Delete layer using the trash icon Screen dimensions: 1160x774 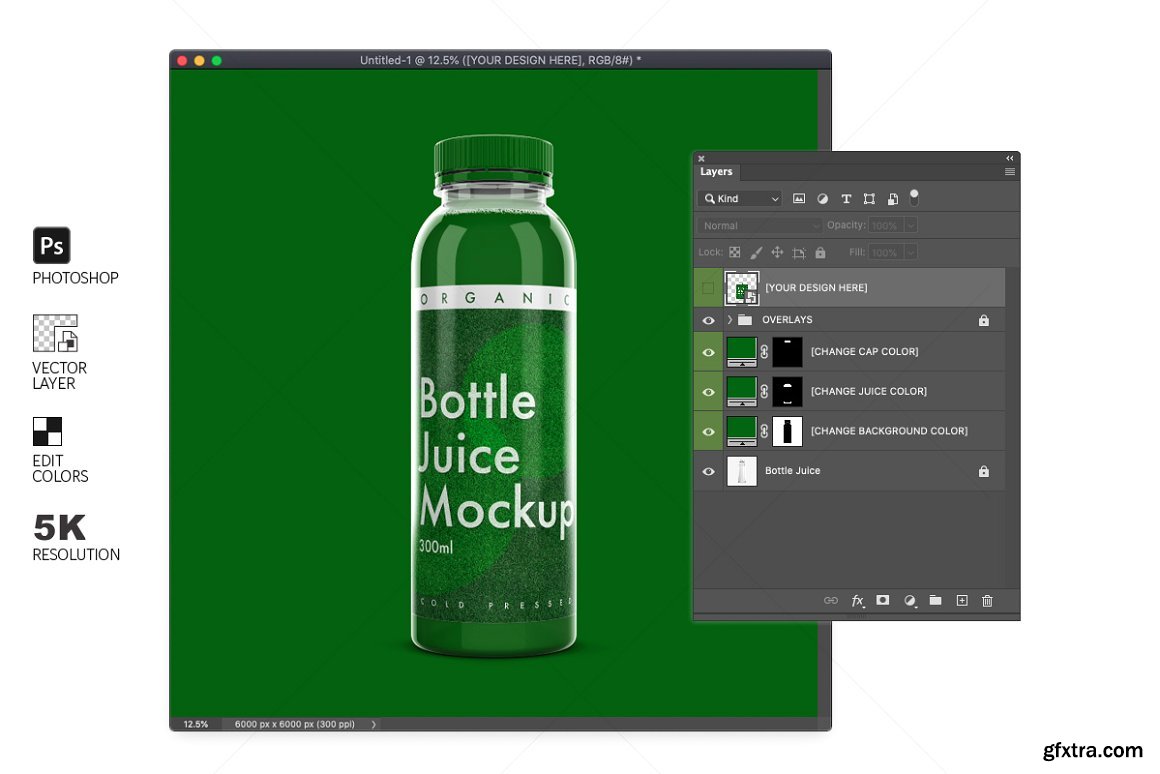(987, 601)
